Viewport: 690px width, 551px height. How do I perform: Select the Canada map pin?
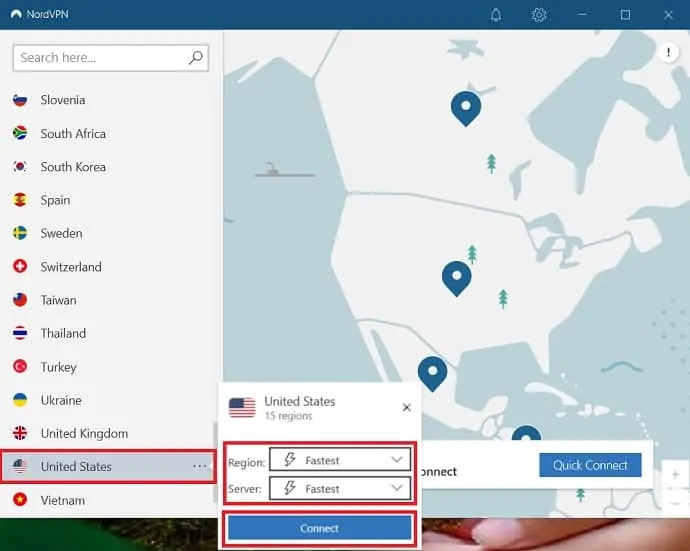pos(466,108)
